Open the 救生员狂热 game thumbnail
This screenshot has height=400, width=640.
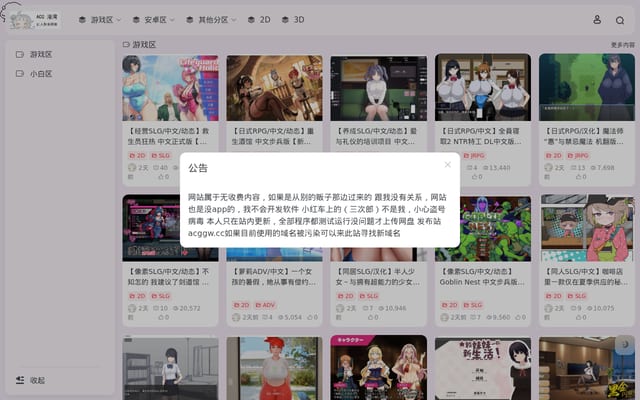[x=170, y=88]
